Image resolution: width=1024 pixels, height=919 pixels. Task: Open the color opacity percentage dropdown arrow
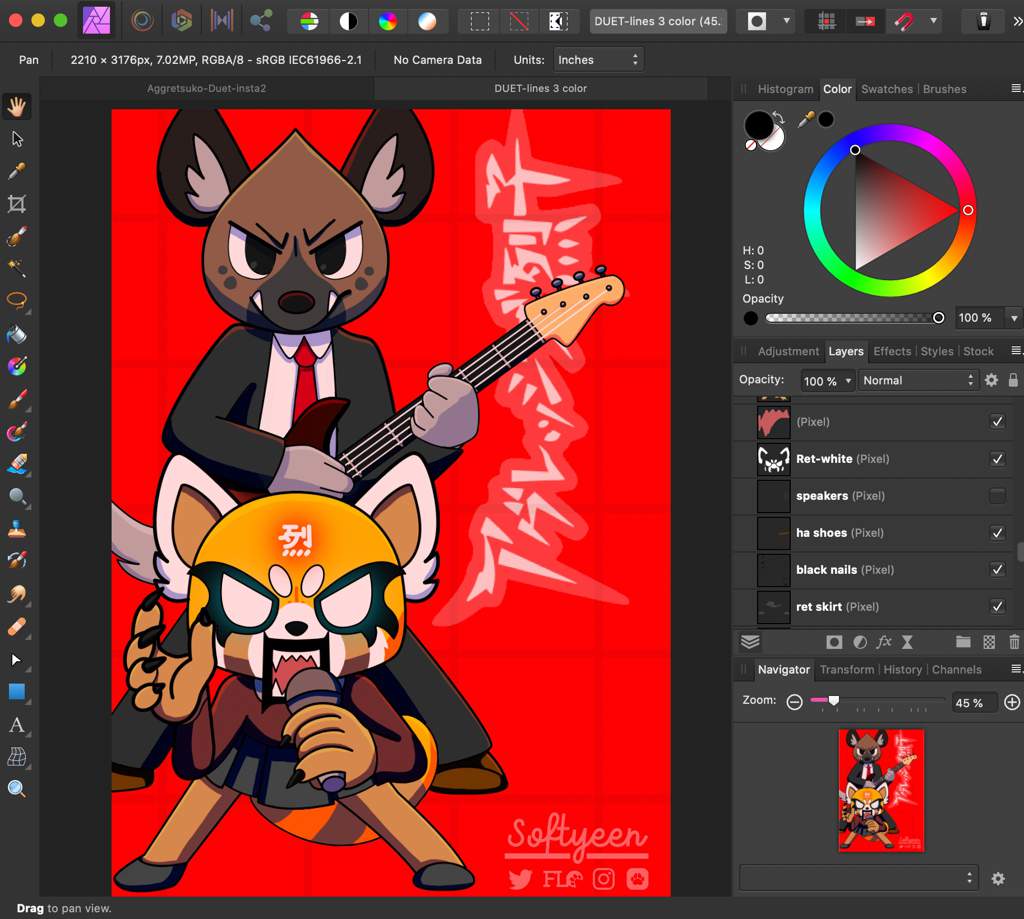tap(1014, 318)
